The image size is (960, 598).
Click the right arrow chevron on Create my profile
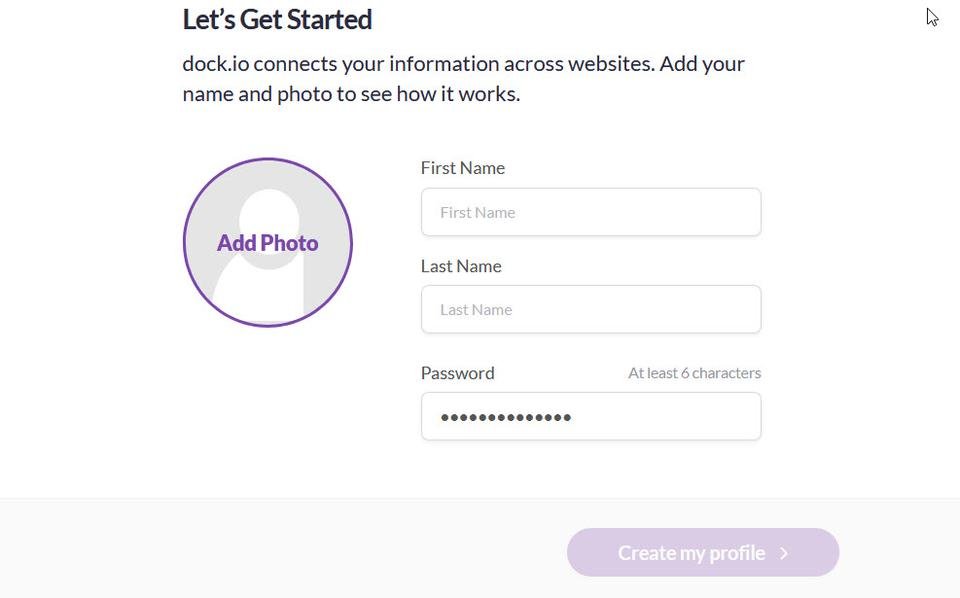[784, 553]
